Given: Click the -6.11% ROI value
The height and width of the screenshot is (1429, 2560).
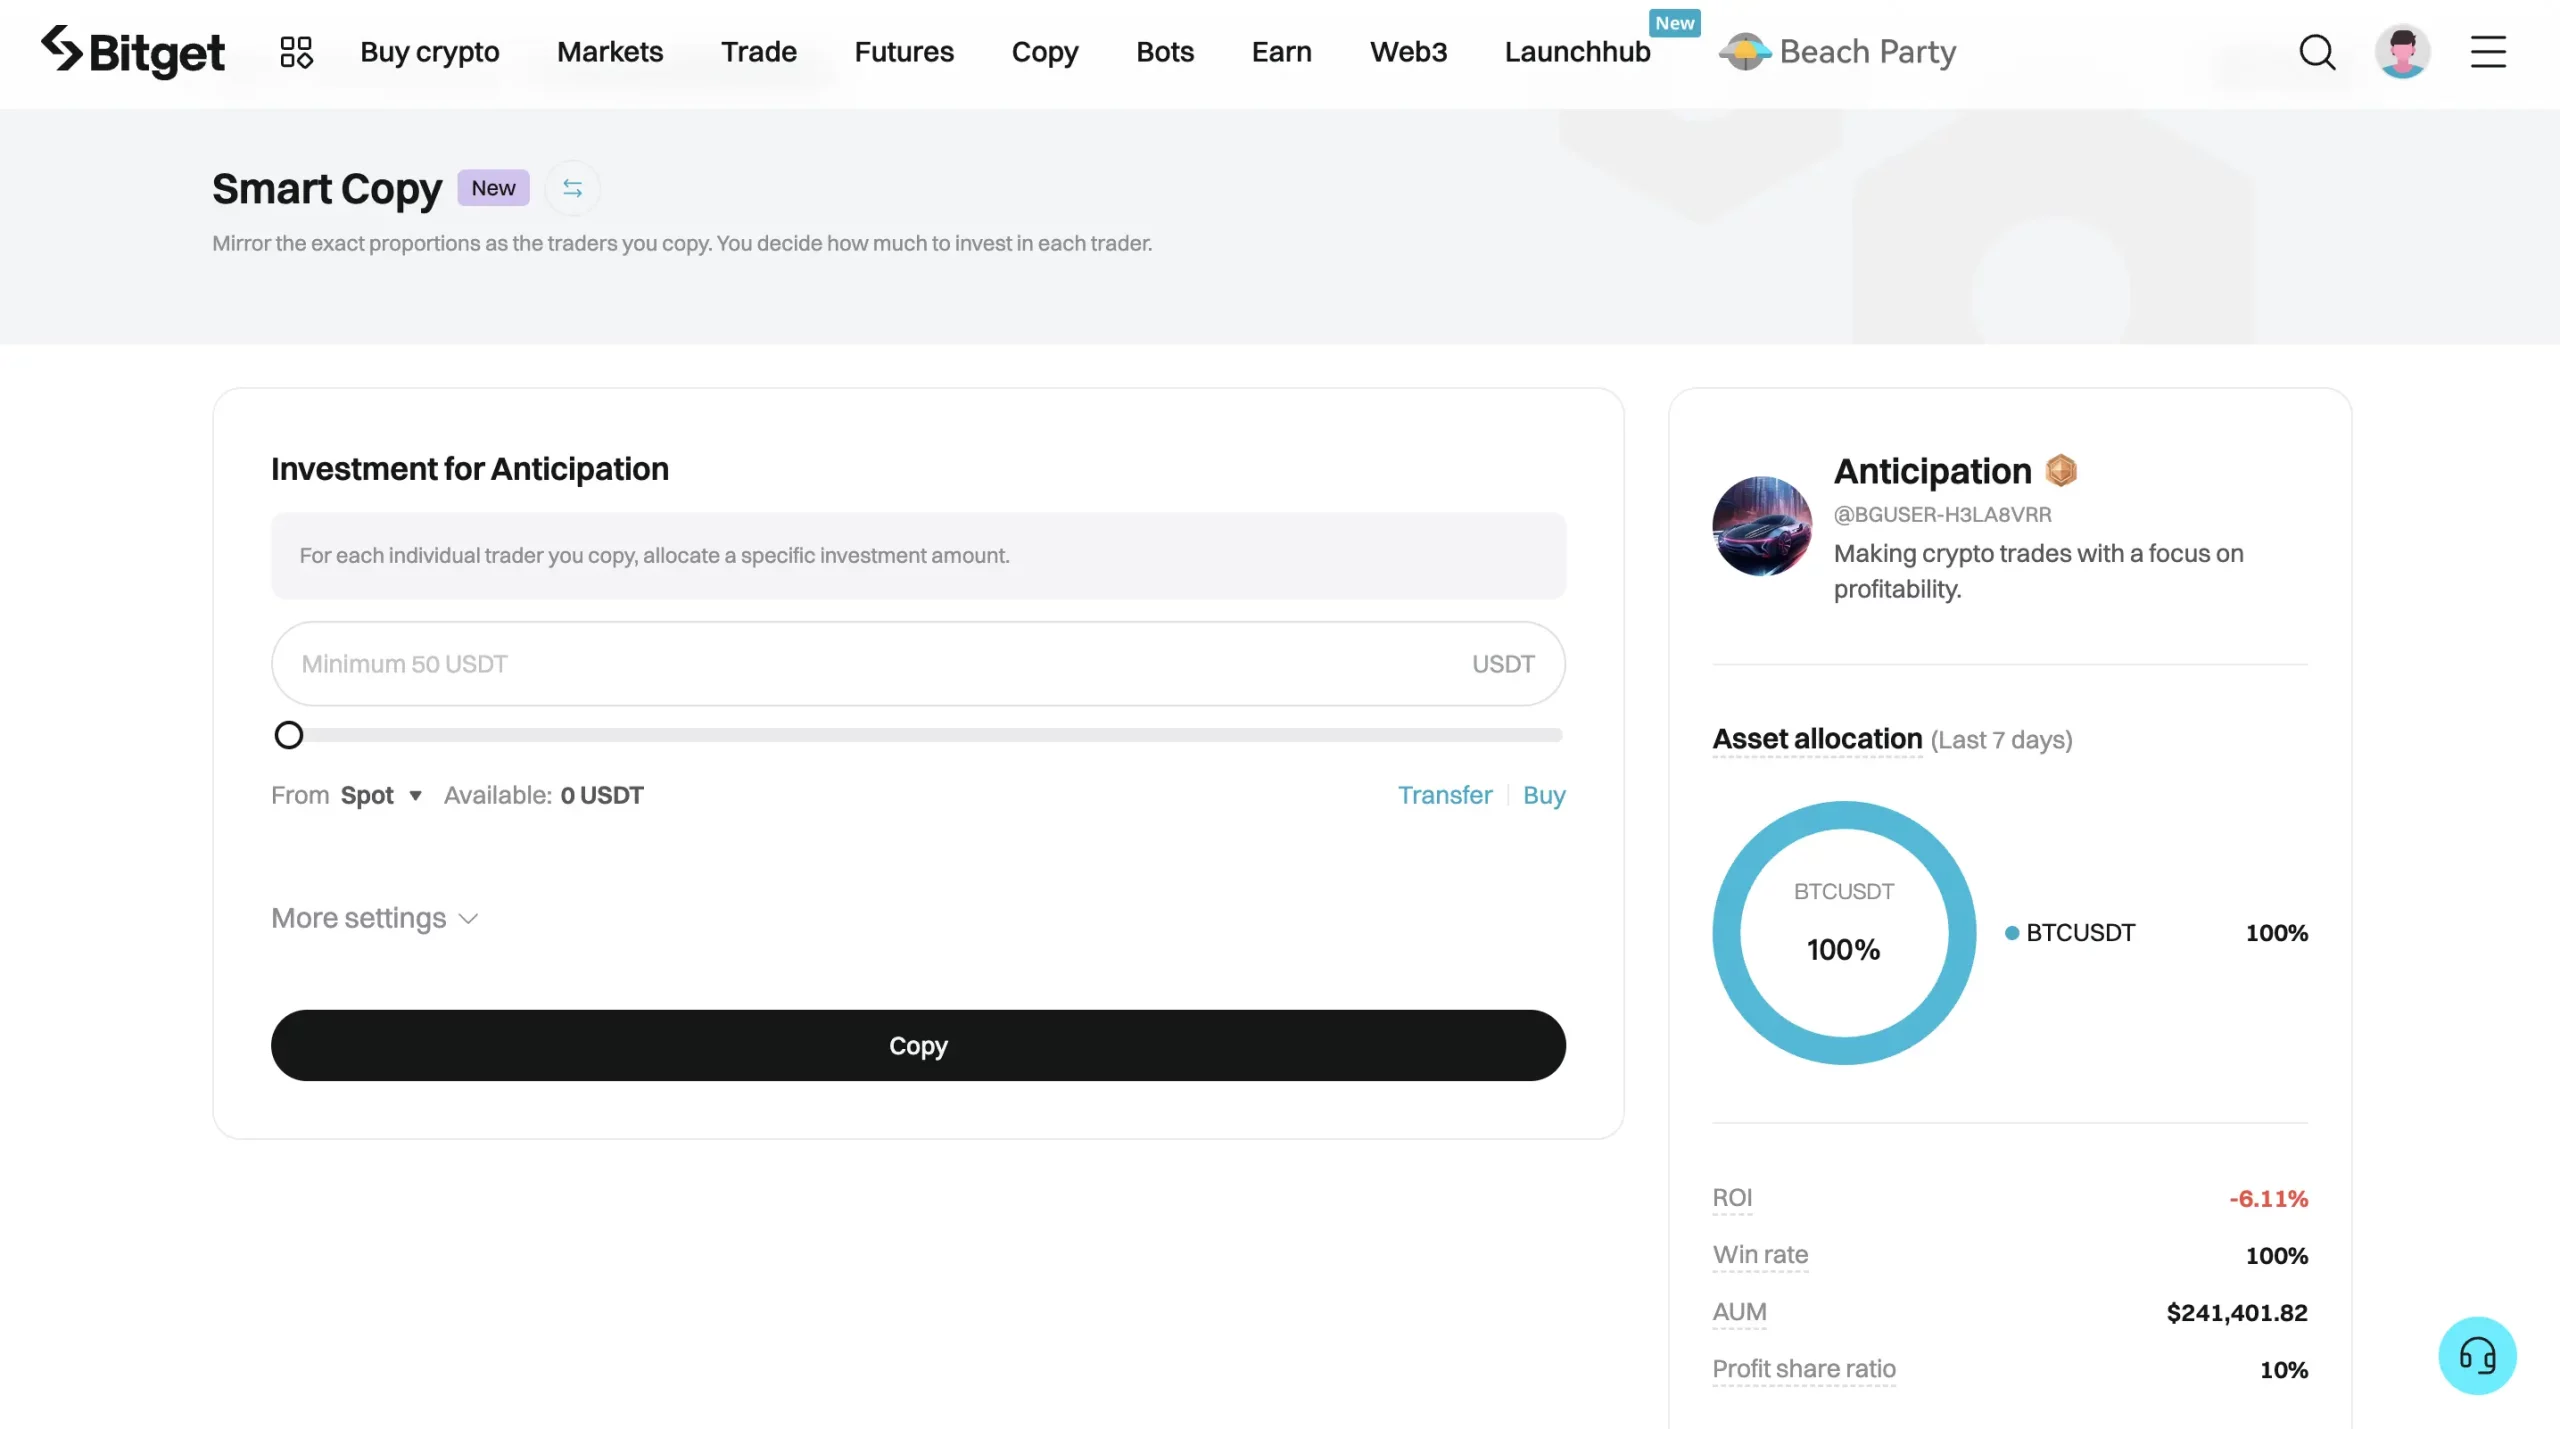Looking at the screenshot, I should [x=2268, y=1198].
